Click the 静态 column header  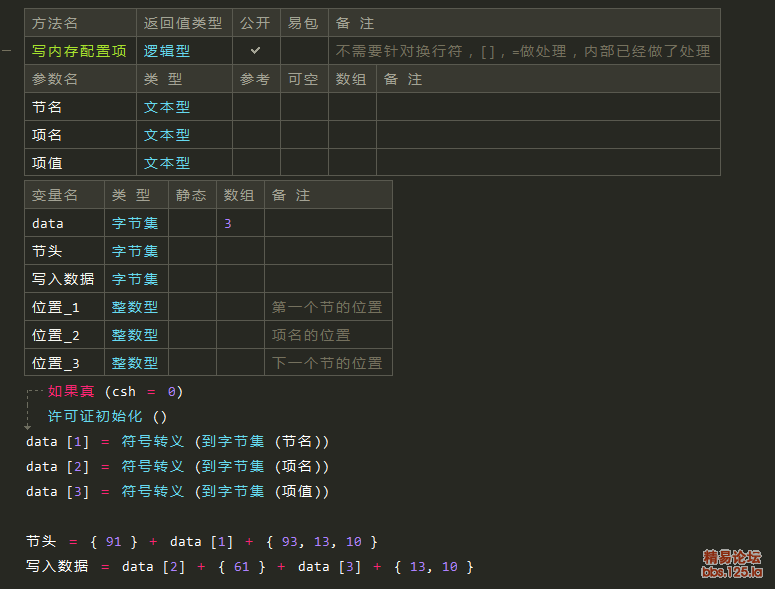(x=191, y=195)
